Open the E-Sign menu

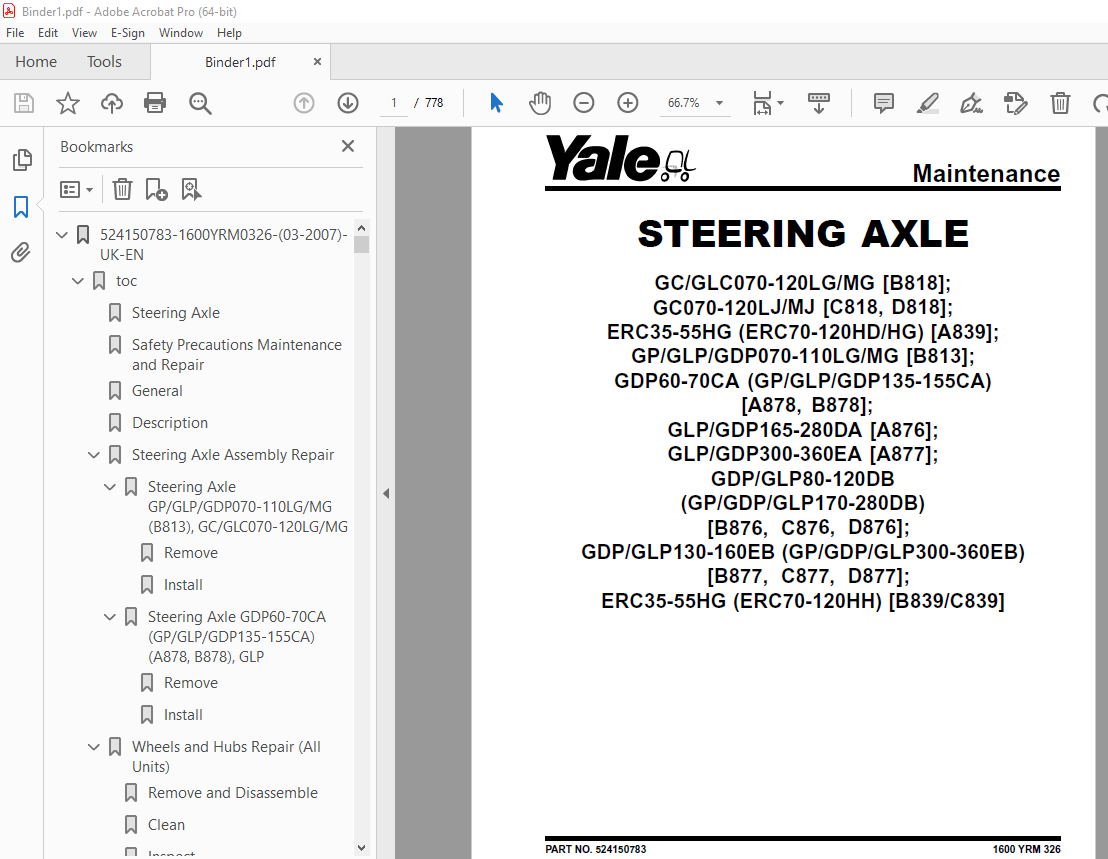128,32
